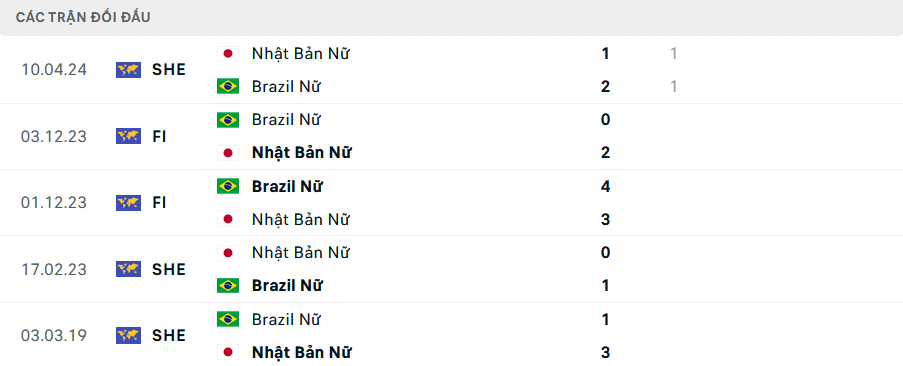Click the Các Trận Đối Đầu header
The height and width of the screenshot is (366, 903).
tap(84, 17)
